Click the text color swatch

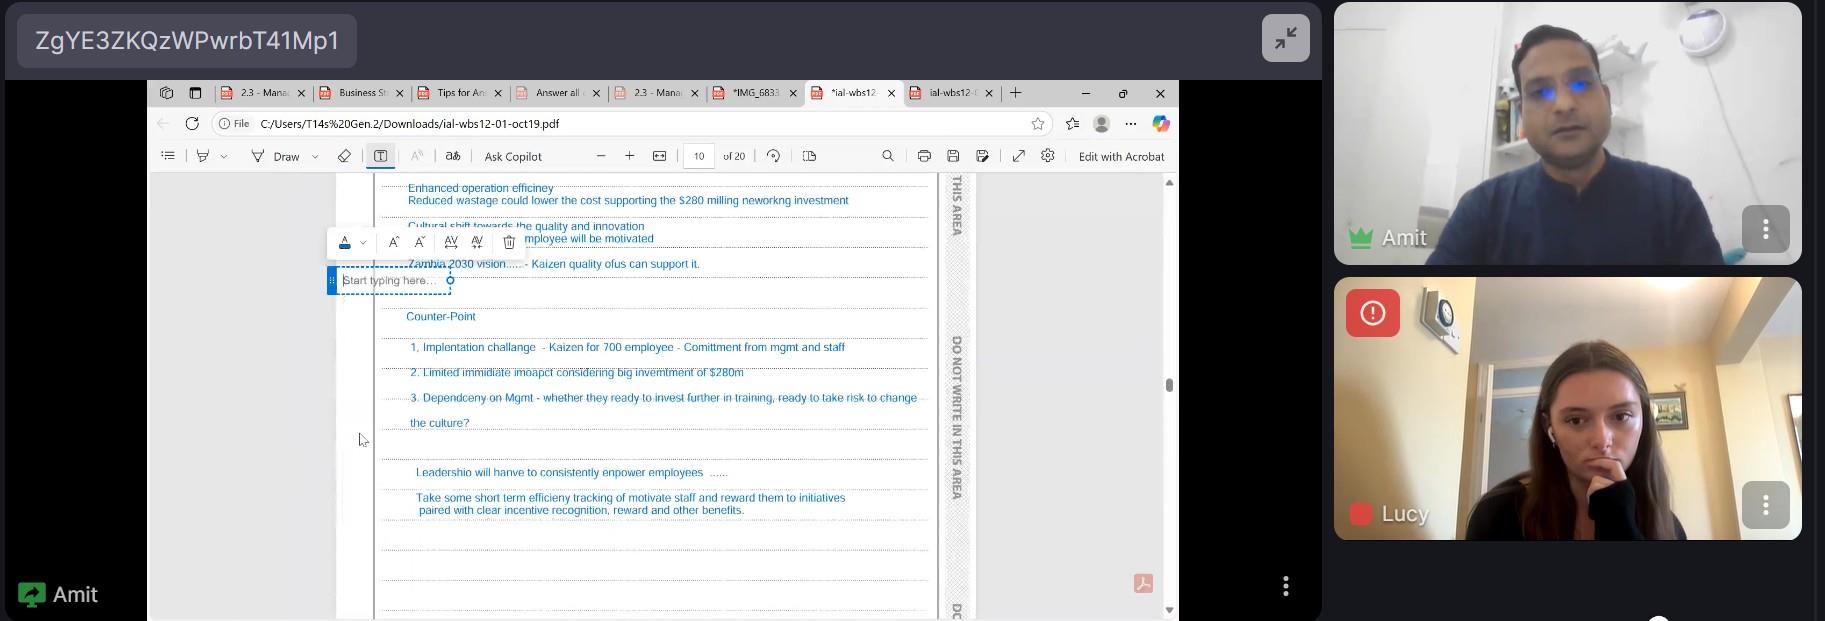[345, 243]
